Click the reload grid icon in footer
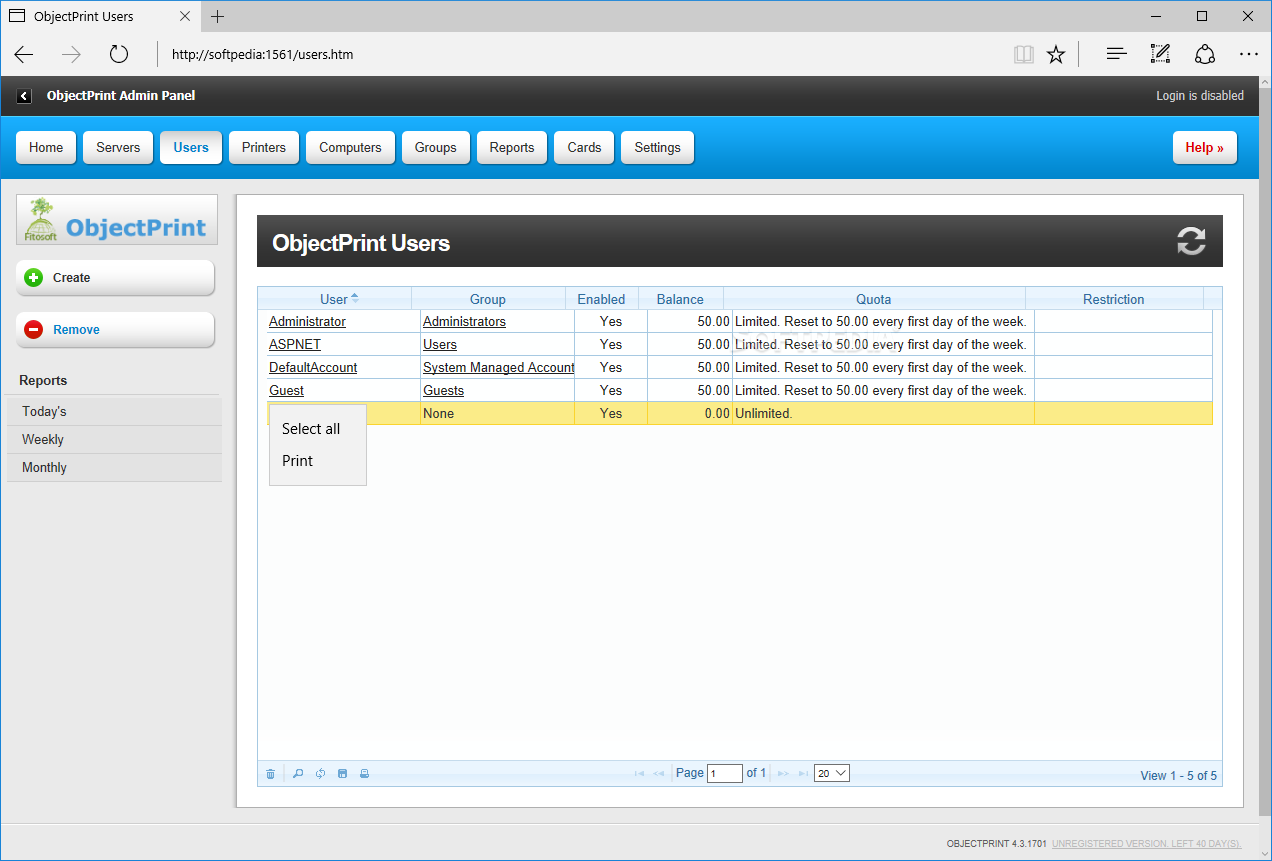This screenshot has height=861, width=1272. pos(320,774)
